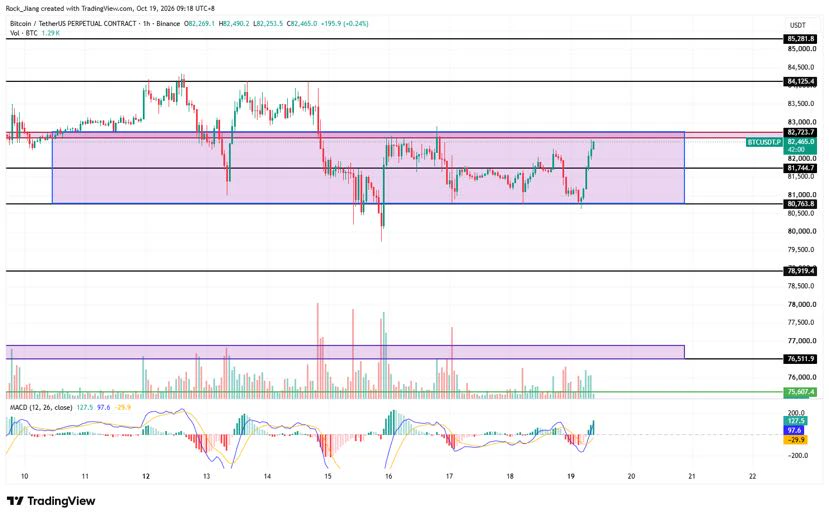The image size is (829, 518).
Task: Select date 13 on time axis
Action: pyautogui.click(x=206, y=476)
